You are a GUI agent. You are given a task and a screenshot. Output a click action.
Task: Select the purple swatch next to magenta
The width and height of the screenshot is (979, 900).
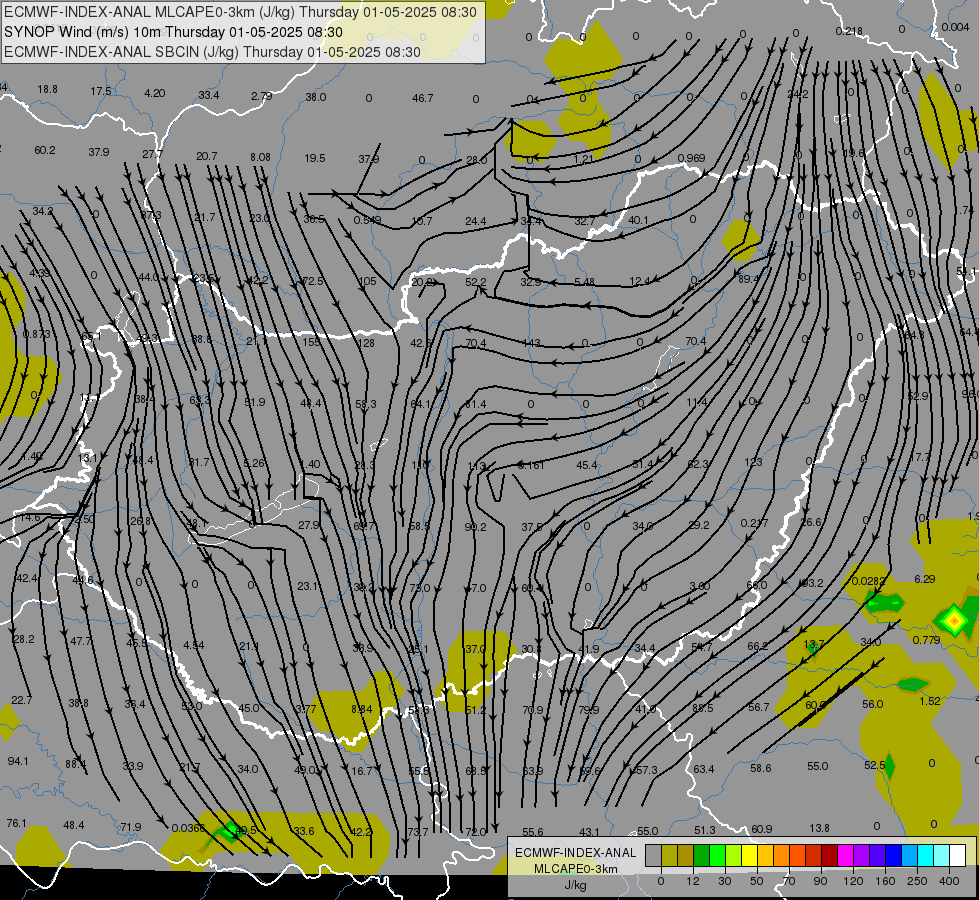862,856
